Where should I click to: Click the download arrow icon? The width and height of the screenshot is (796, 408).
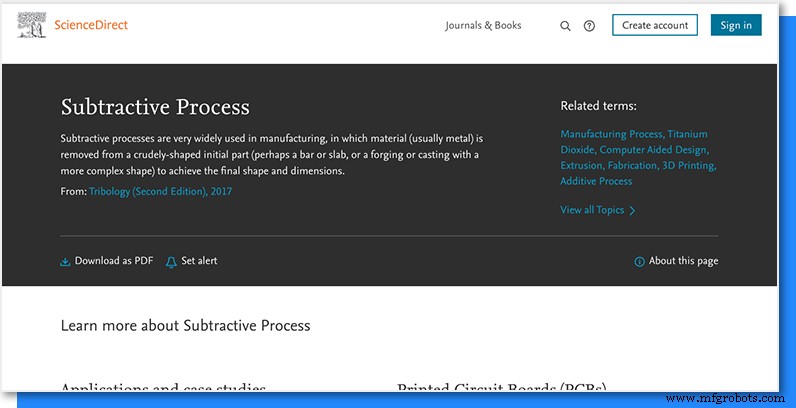pyautogui.click(x=65, y=262)
